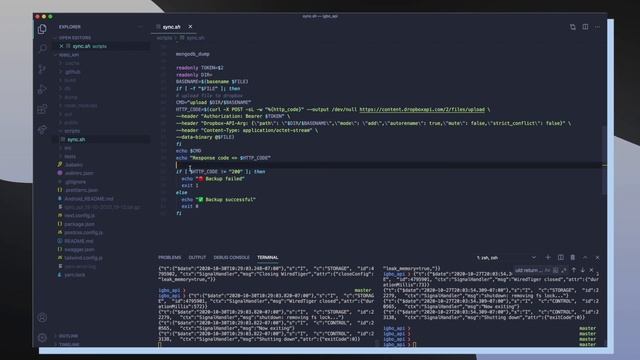This screenshot has width=640, height=360.
Task: Split the editor to the right
Action: click(585, 27)
